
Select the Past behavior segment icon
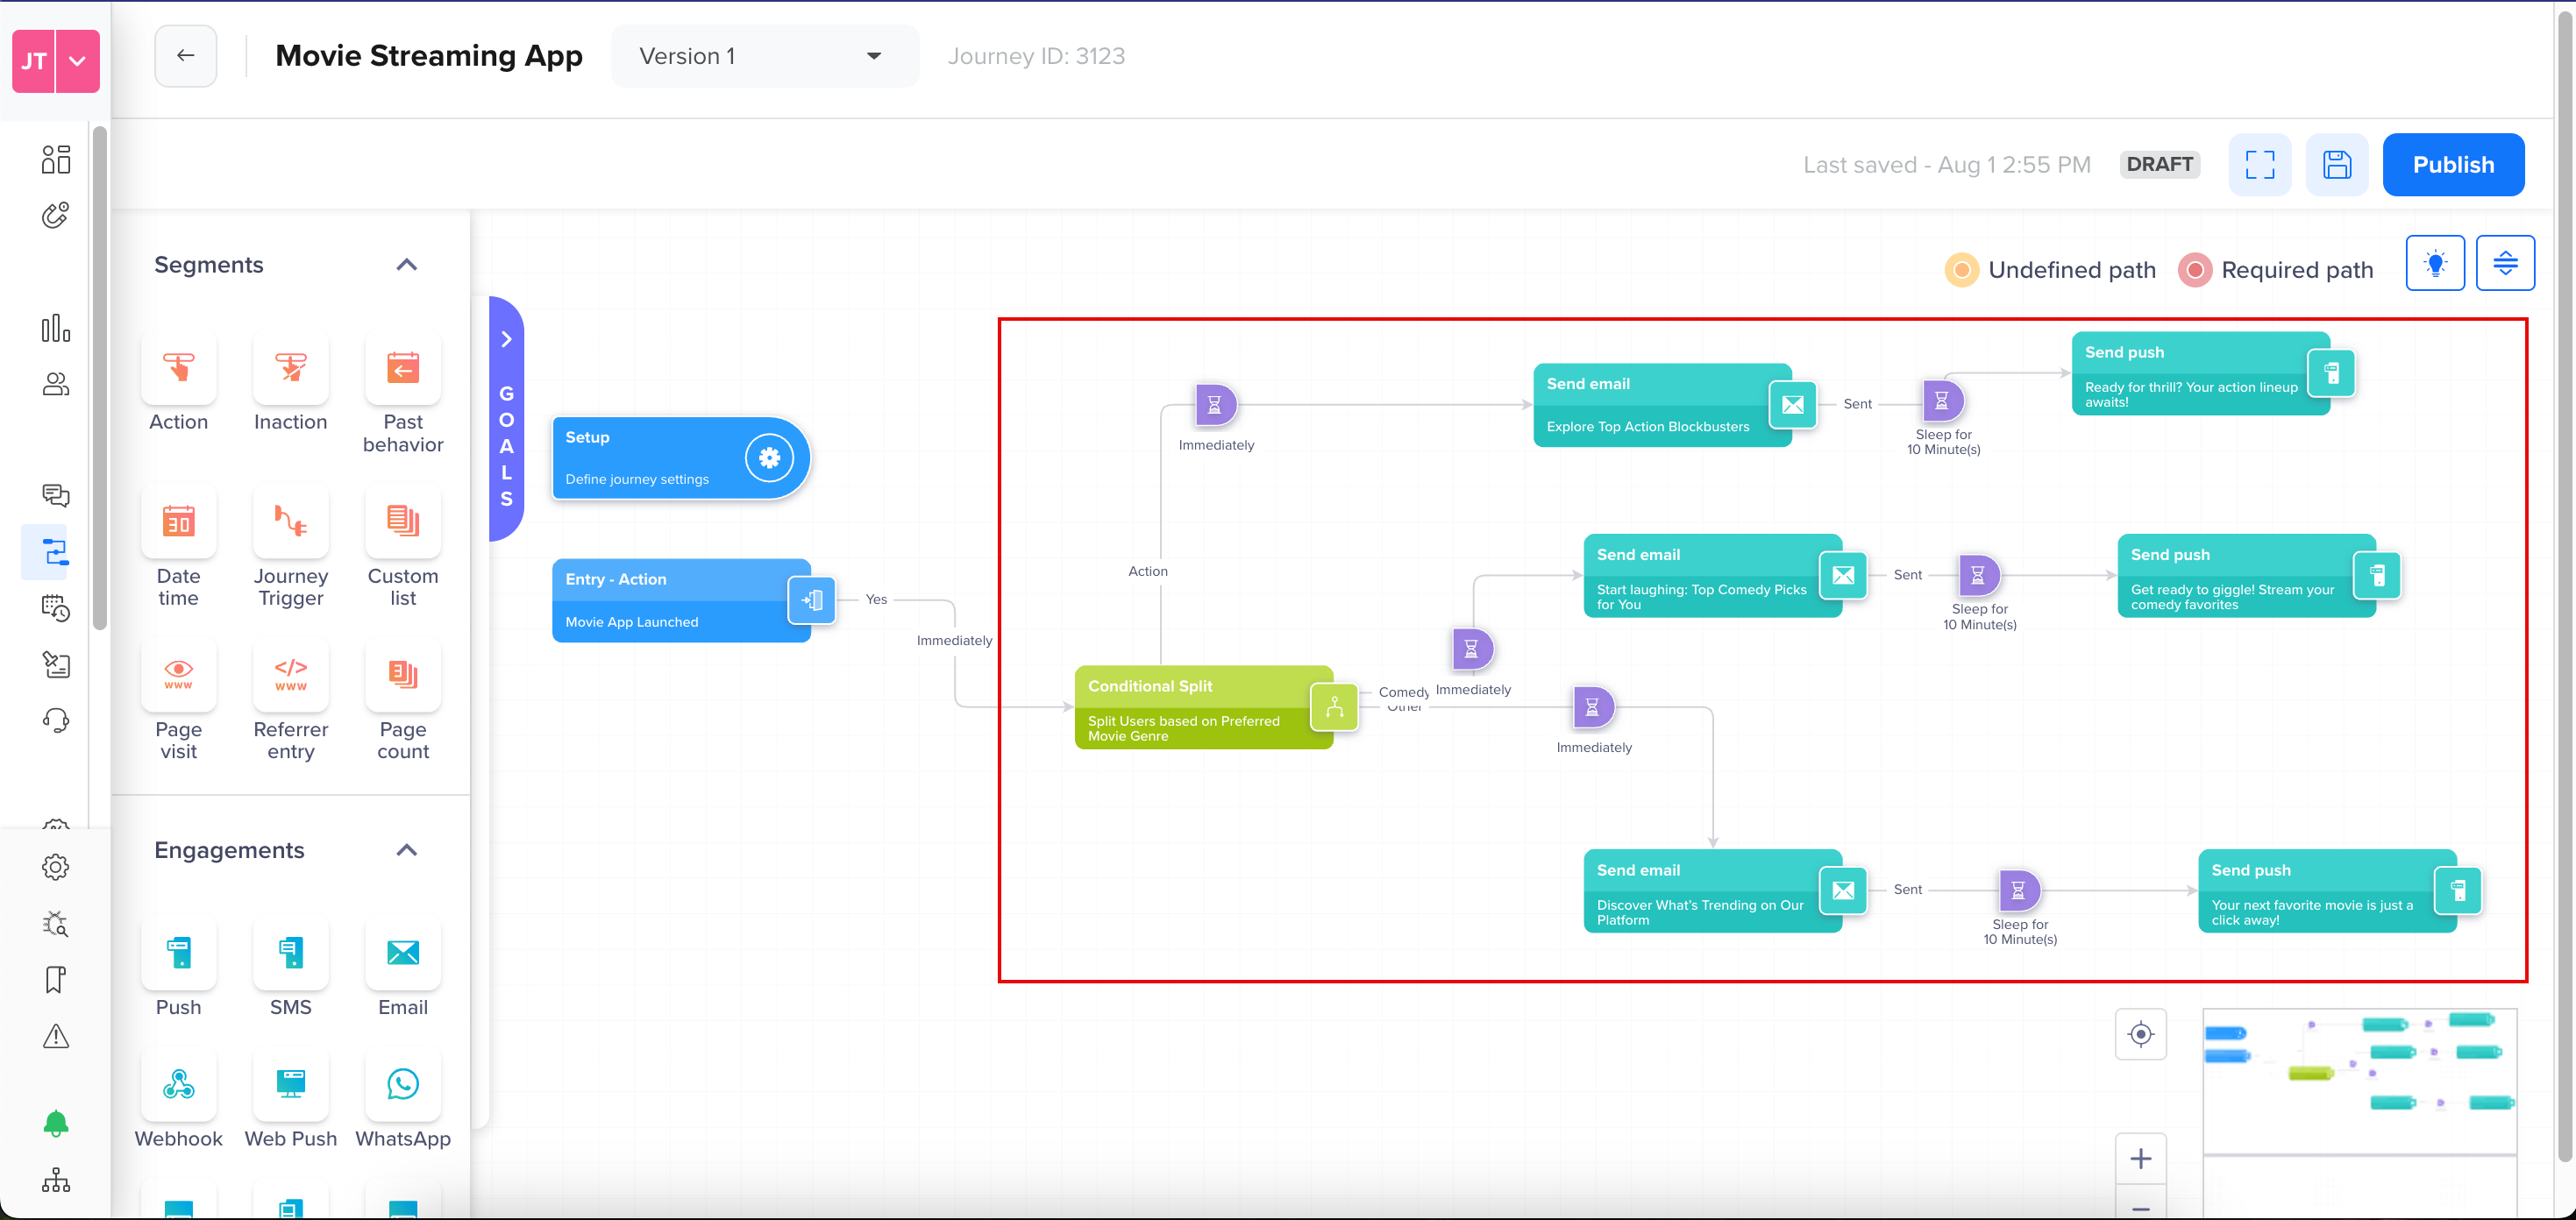tap(403, 368)
